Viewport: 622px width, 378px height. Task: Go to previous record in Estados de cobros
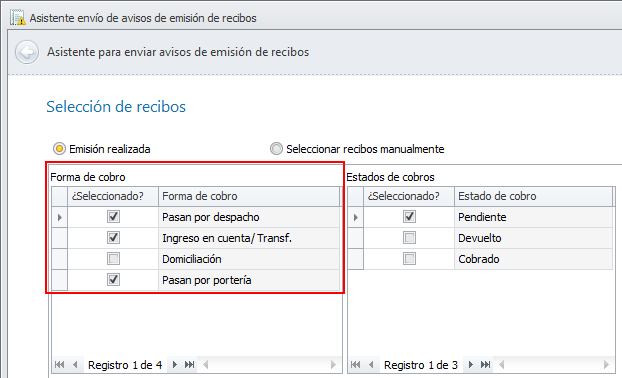[371, 365]
